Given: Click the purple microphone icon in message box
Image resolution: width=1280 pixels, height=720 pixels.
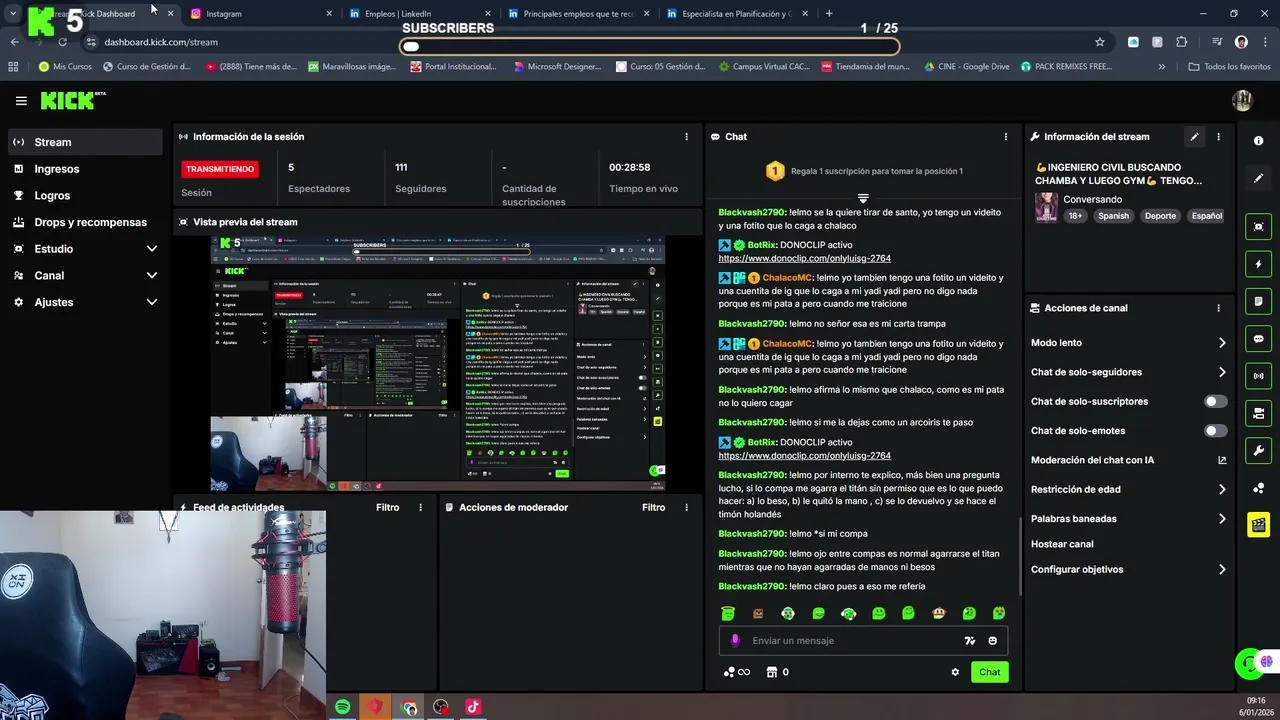Looking at the screenshot, I should pyautogui.click(x=735, y=641).
